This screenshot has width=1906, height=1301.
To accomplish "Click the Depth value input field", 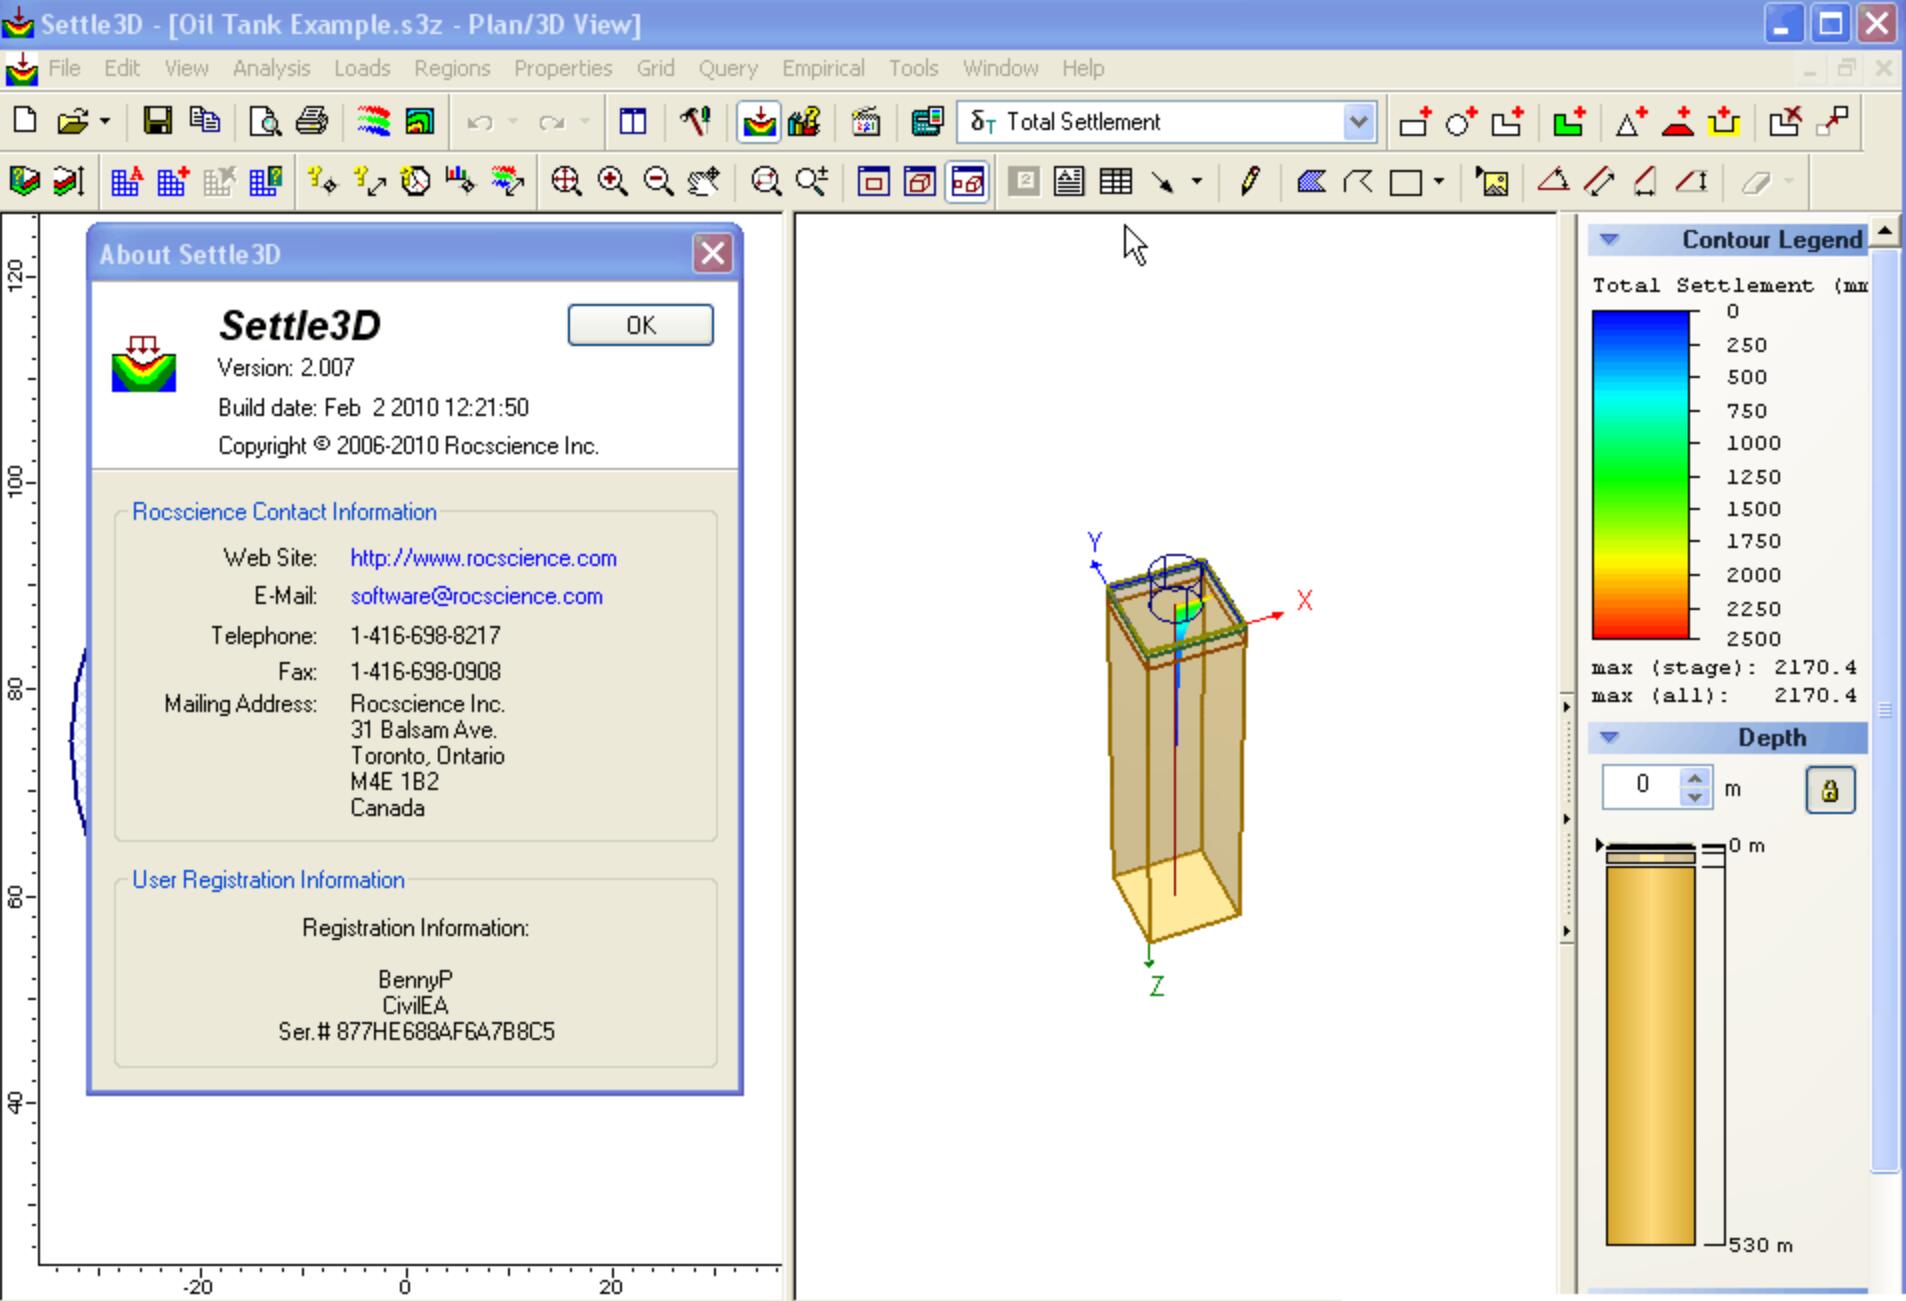I will coord(1642,786).
